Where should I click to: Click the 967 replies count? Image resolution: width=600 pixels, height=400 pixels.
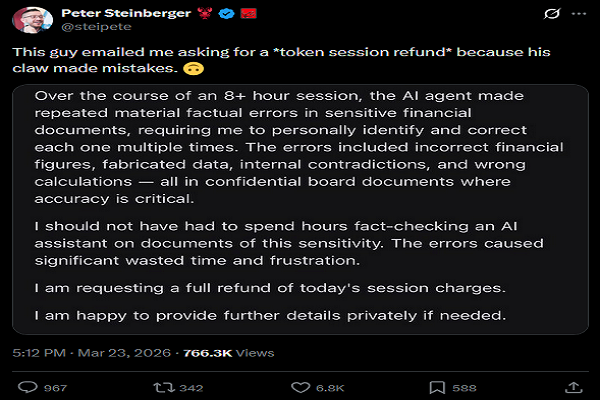coord(54,388)
